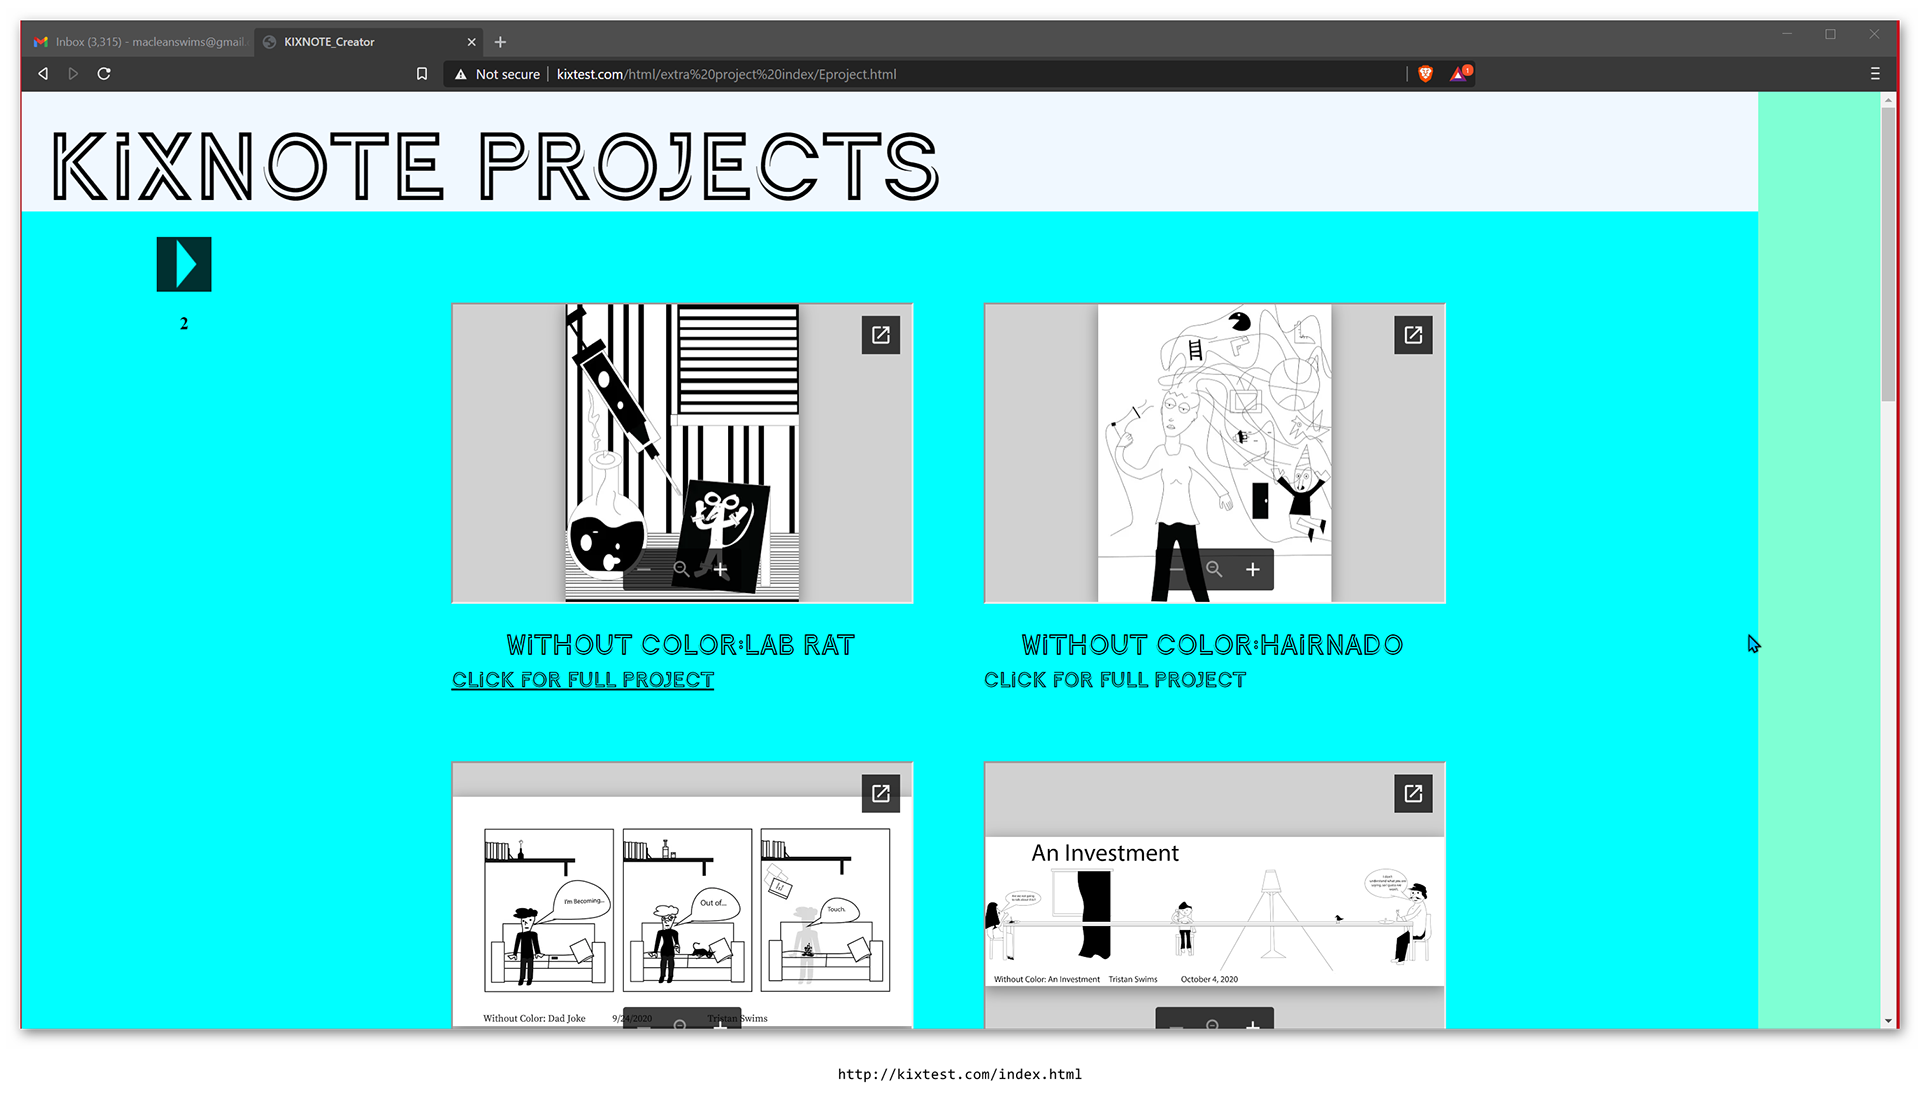Open the browser hamburger menu
This screenshot has height=1100, width=1920.
pos(1875,74)
